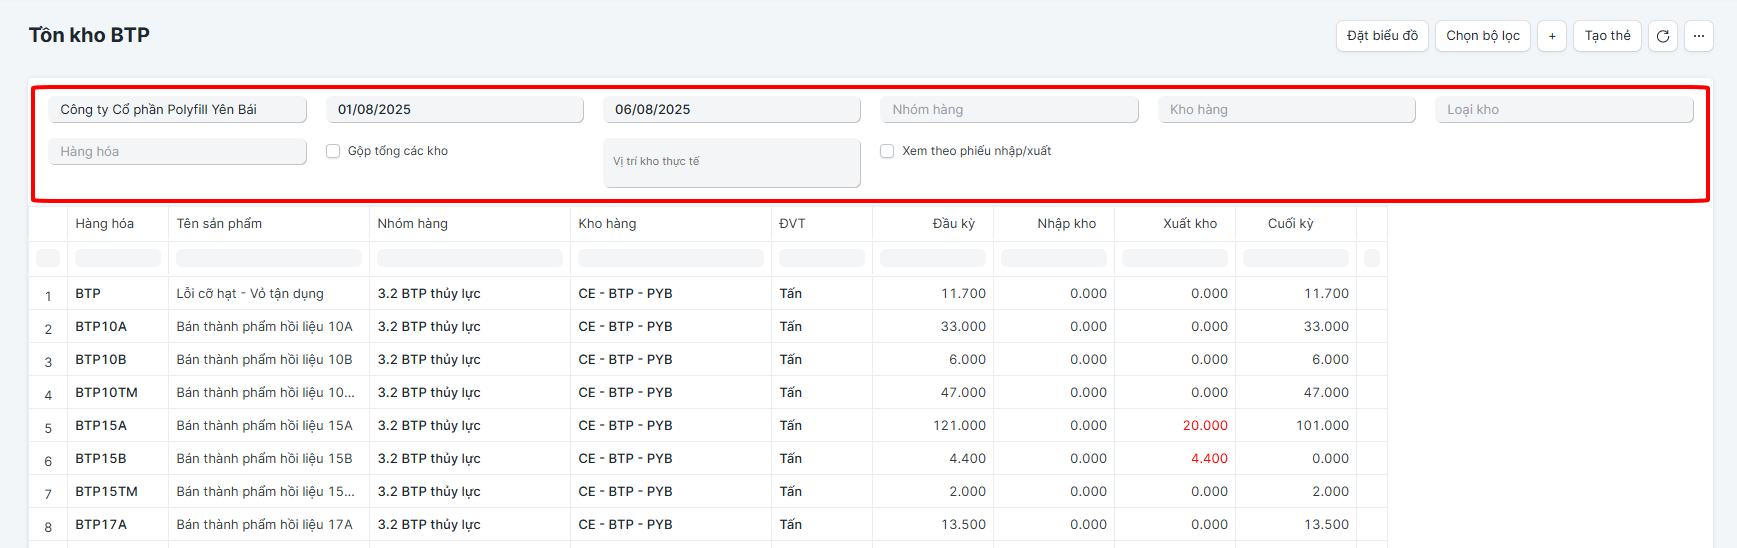This screenshot has width=1737, height=548.
Task: Click the Xuất kho column header
Action: pyautogui.click(x=1175, y=223)
